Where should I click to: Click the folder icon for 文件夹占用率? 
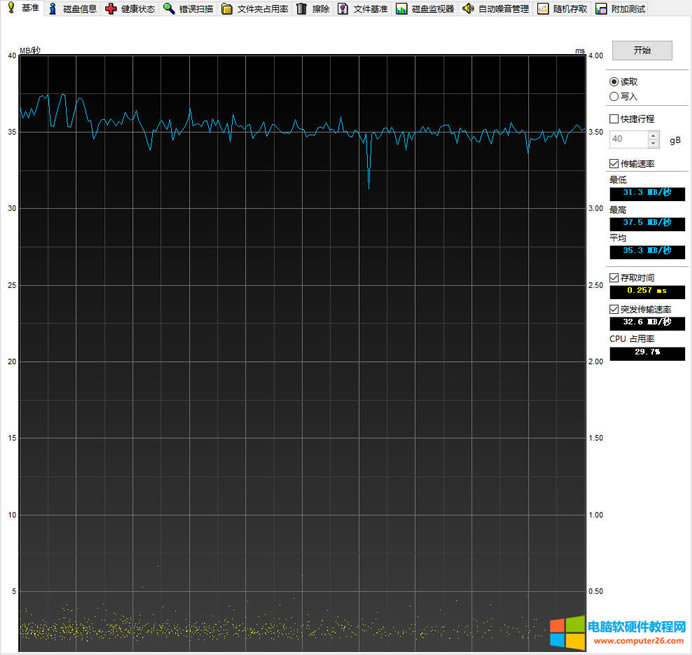pyautogui.click(x=227, y=9)
